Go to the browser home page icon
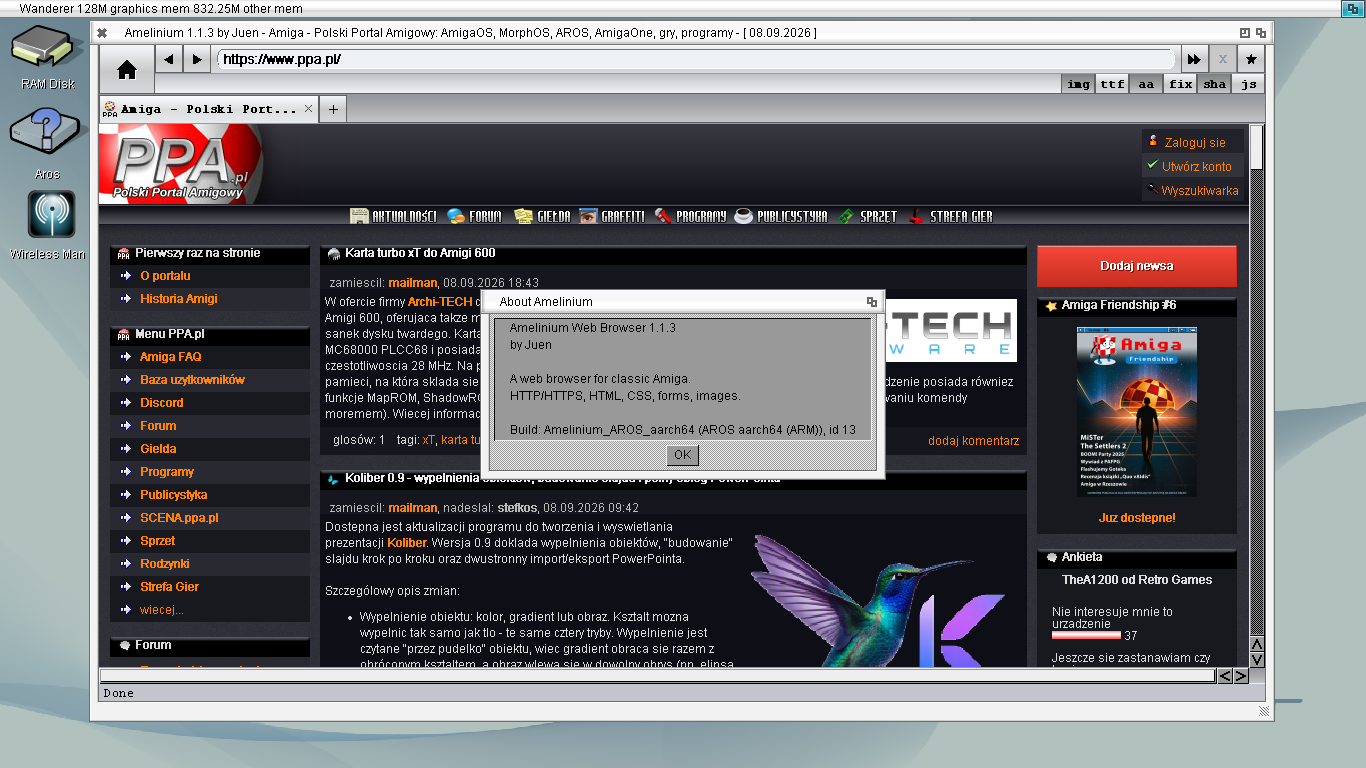The image size is (1366, 768). 127,70
